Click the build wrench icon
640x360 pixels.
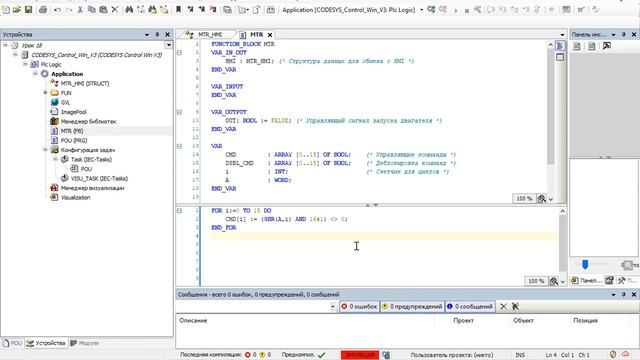click(x=477, y=9)
